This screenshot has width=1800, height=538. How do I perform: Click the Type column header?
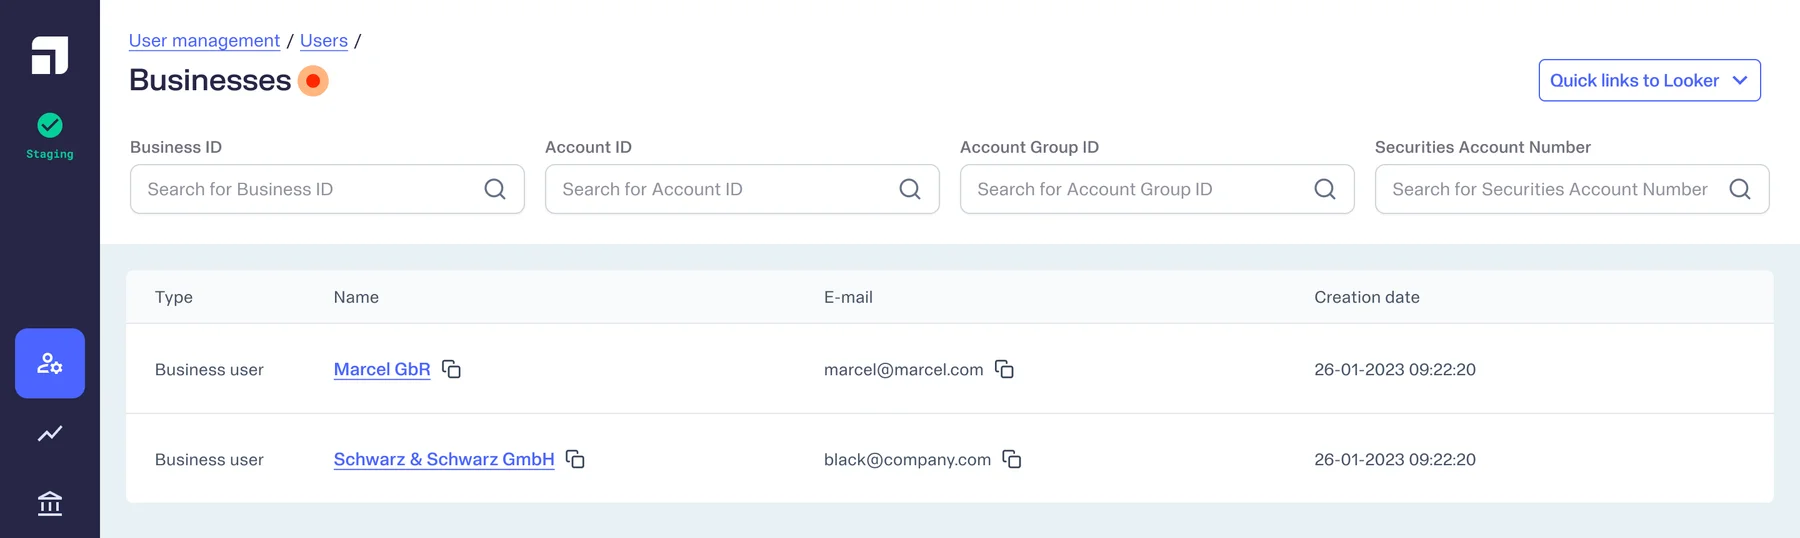click(x=174, y=297)
